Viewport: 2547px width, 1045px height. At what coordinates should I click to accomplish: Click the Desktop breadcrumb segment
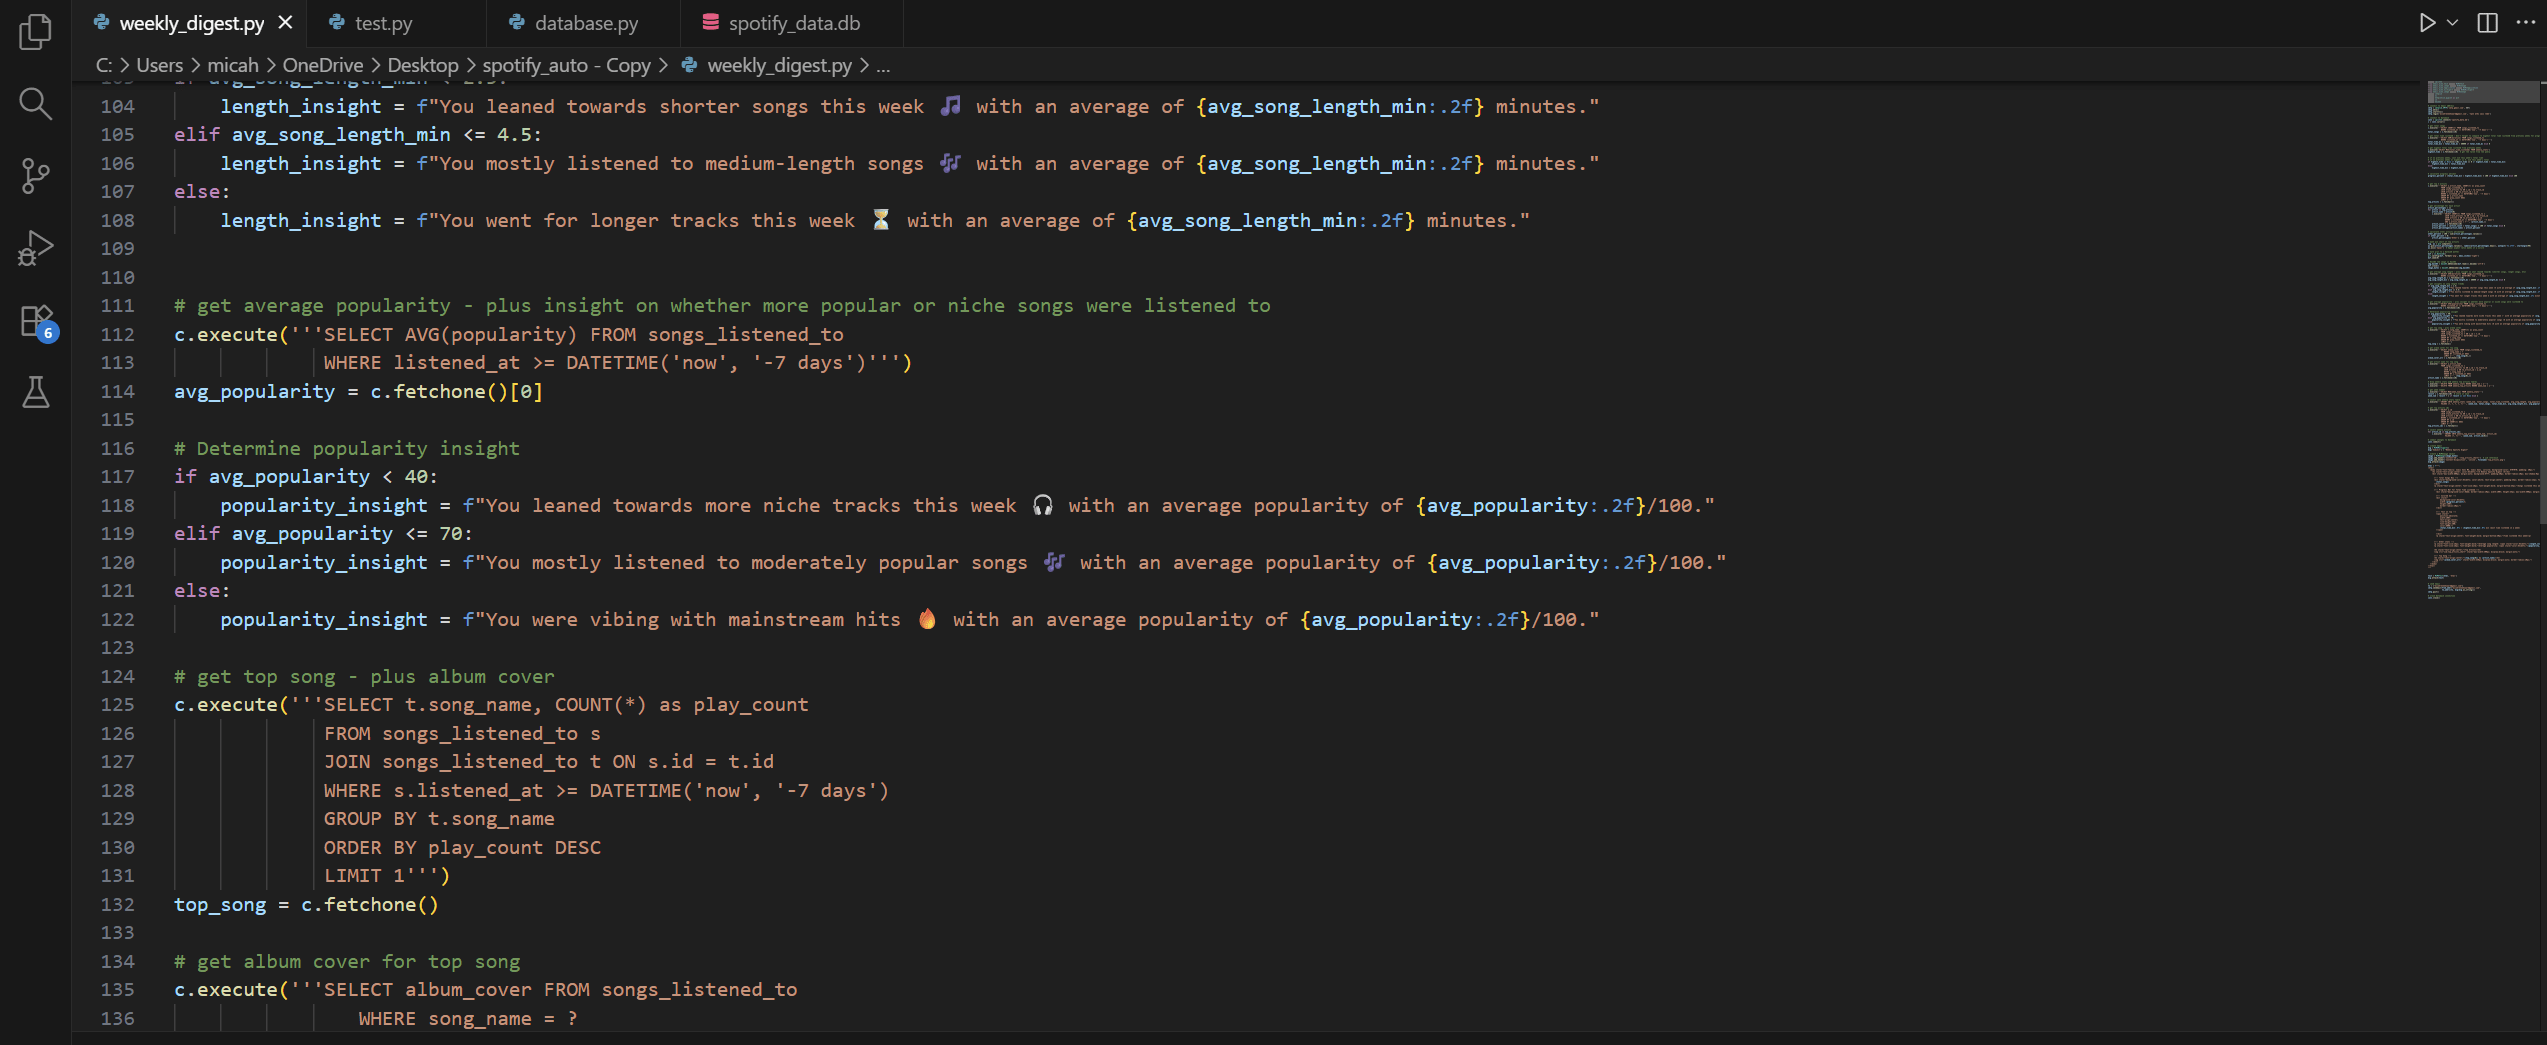(x=423, y=65)
